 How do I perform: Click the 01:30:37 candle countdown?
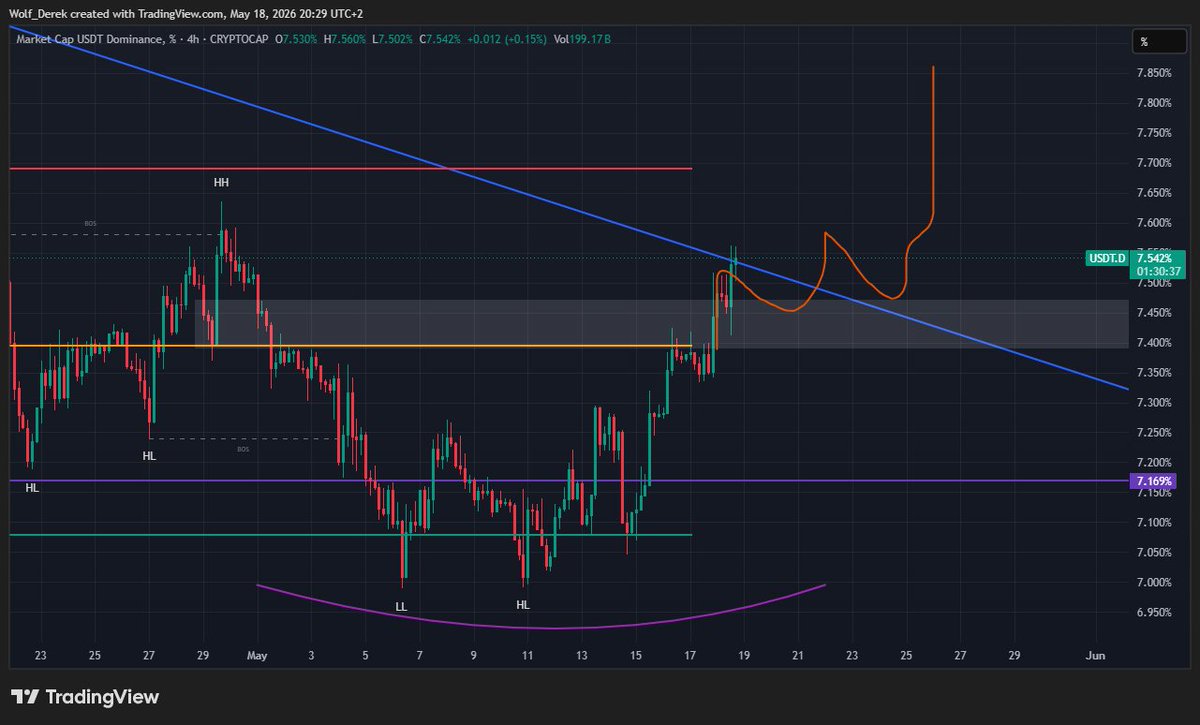coord(1157,271)
